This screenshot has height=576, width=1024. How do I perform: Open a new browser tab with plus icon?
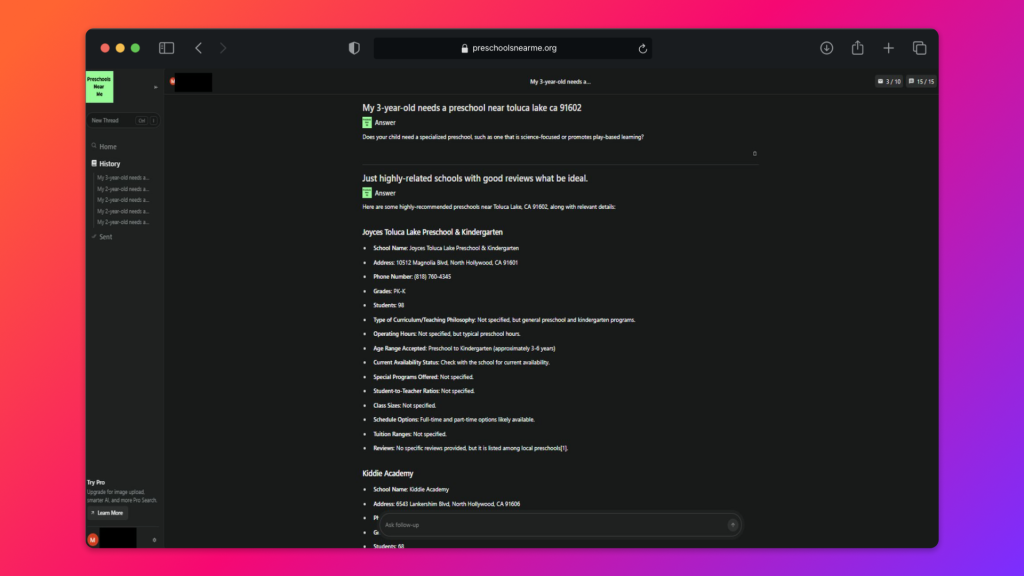[x=888, y=48]
